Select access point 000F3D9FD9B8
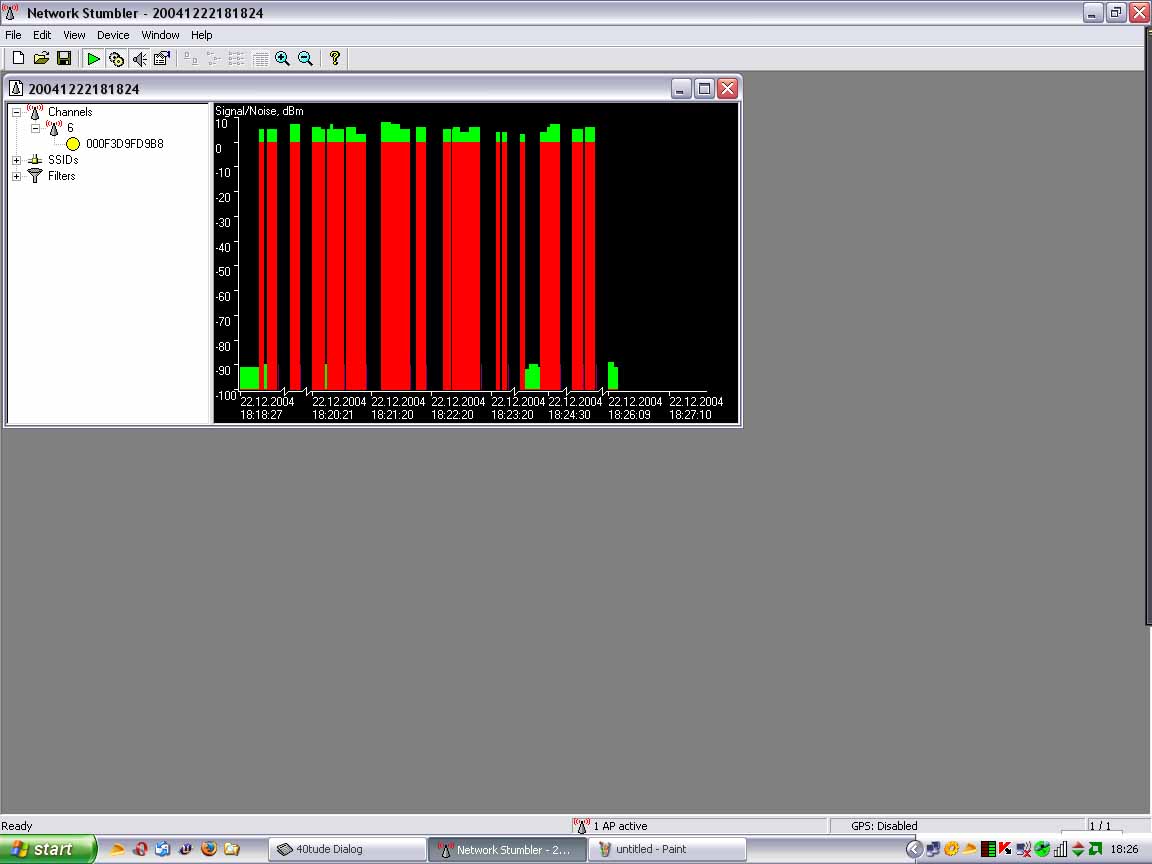The image size is (1152, 864). point(124,144)
